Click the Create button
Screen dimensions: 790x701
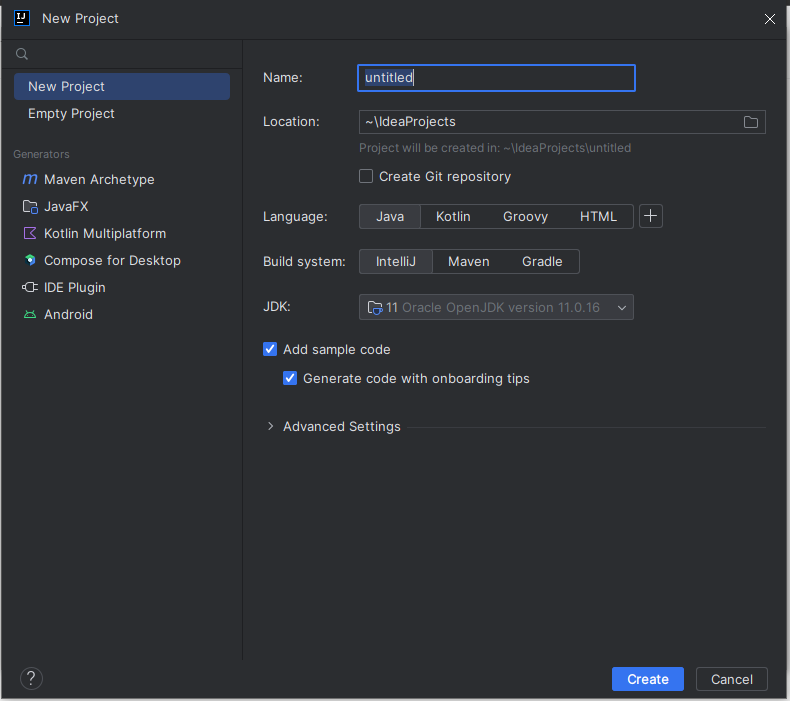click(x=647, y=679)
